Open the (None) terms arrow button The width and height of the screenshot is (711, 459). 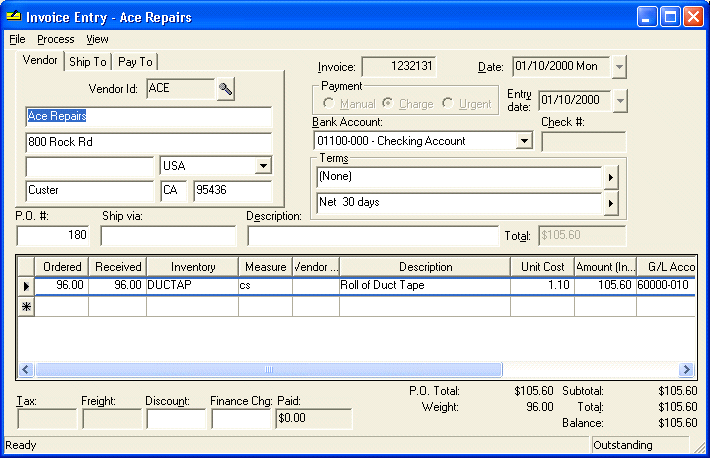tap(611, 177)
